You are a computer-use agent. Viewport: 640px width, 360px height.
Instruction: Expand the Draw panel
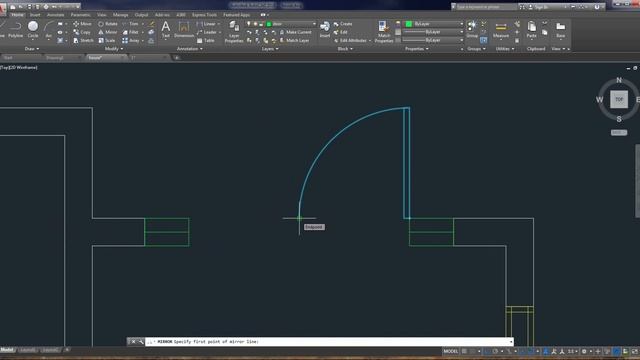pos(32,49)
